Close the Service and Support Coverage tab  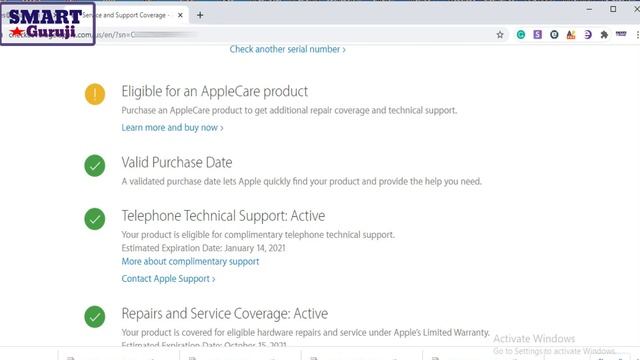pyautogui.click(x=180, y=15)
